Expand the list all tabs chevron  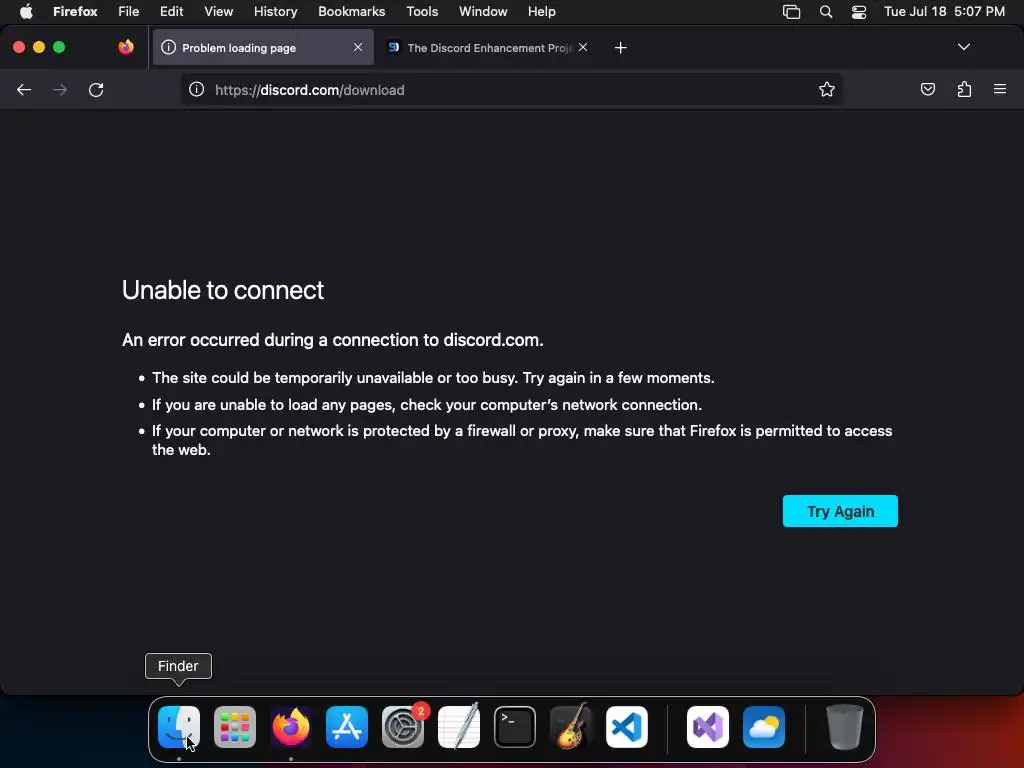click(963, 47)
